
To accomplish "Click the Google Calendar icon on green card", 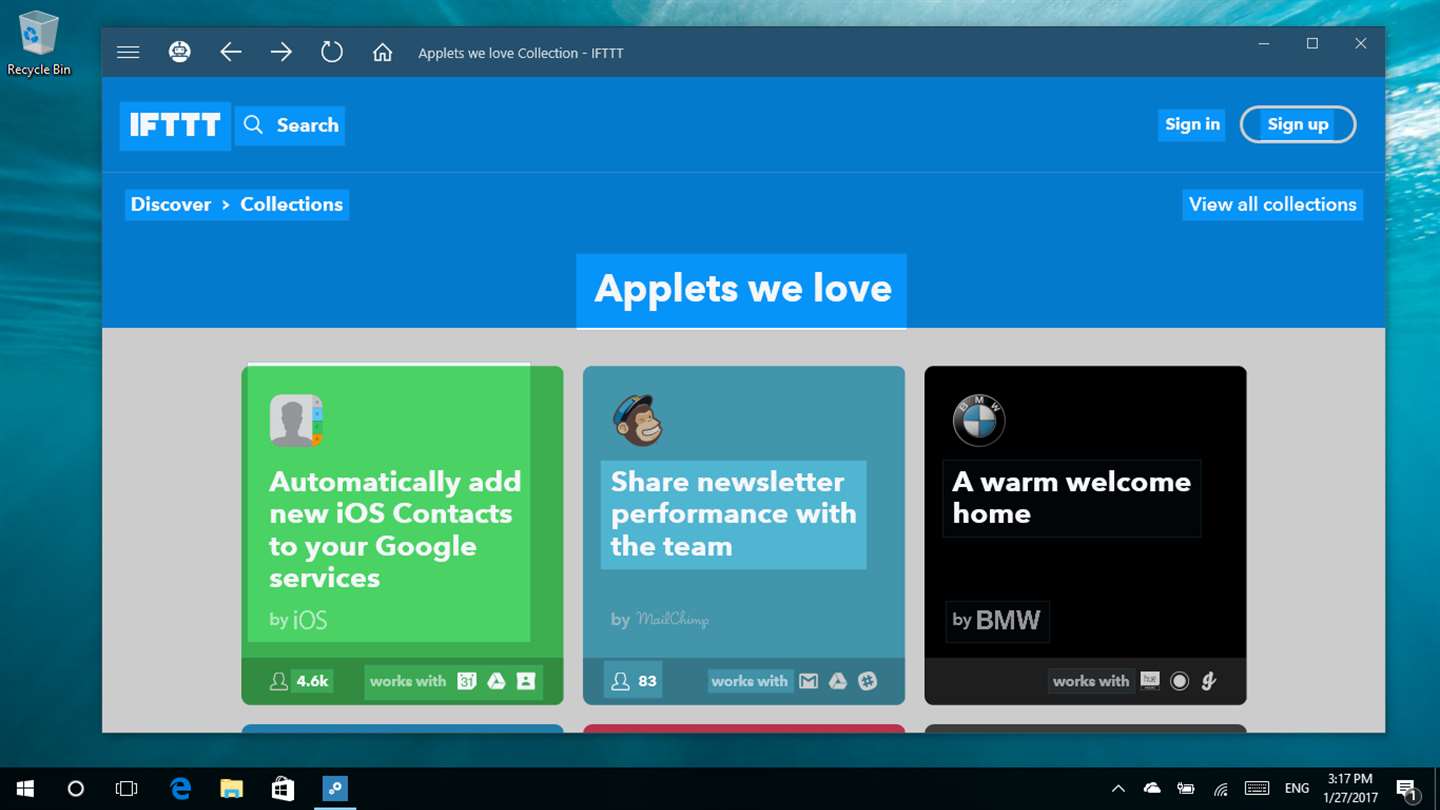I will coord(467,681).
